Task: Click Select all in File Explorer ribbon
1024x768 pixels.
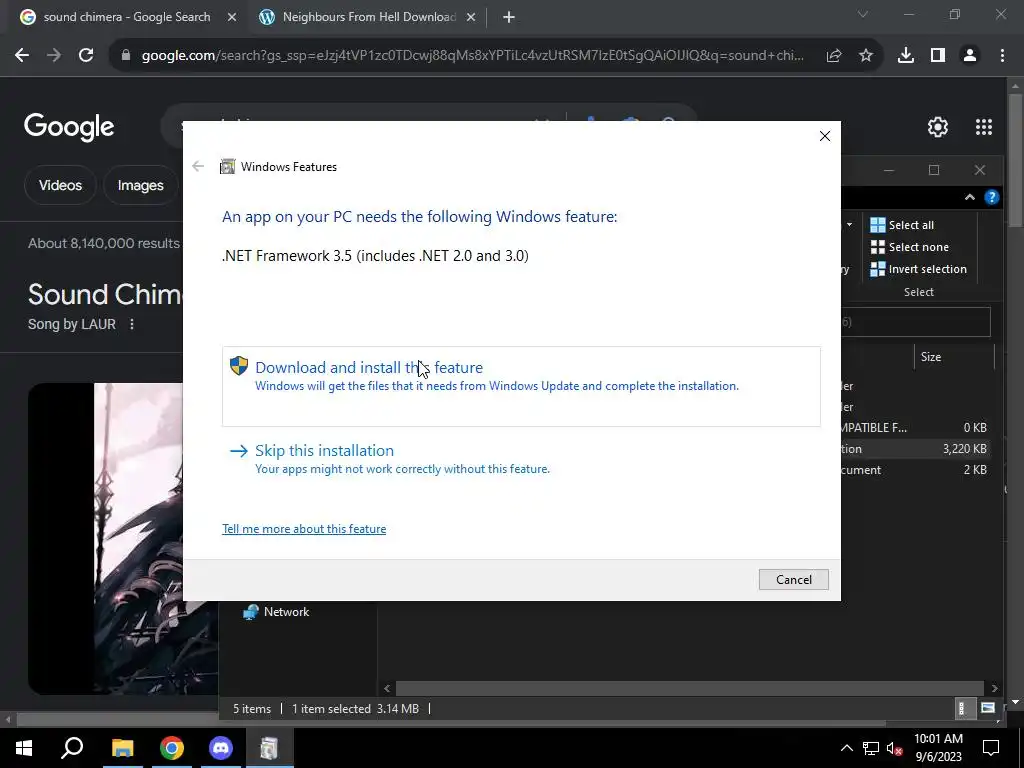Action: [903, 225]
